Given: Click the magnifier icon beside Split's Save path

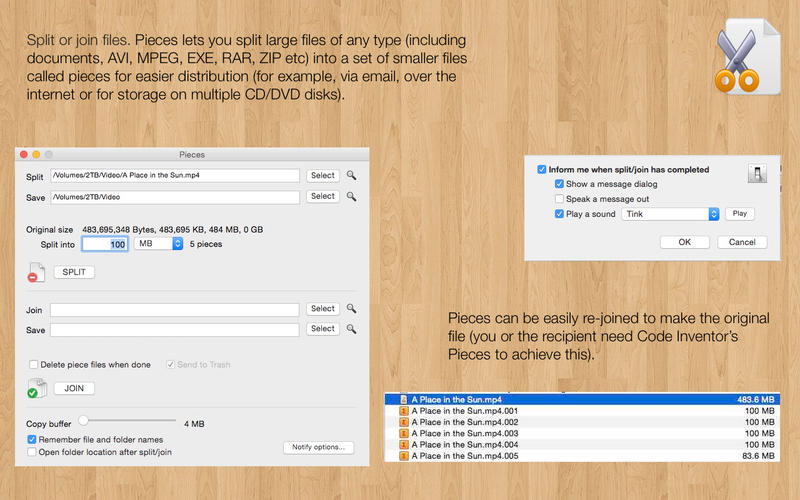Looking at the screenshot, I should coord(352,197).
